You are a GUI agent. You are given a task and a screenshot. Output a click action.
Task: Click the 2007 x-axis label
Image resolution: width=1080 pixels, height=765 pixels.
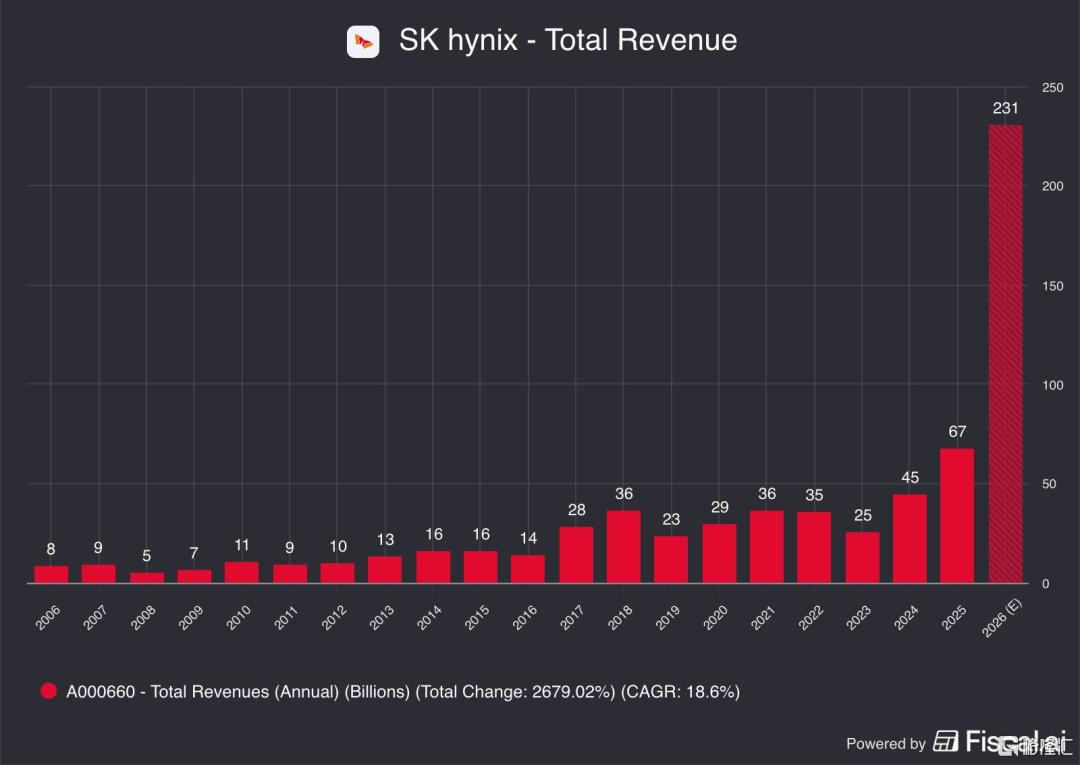click(x=95, y=618)
